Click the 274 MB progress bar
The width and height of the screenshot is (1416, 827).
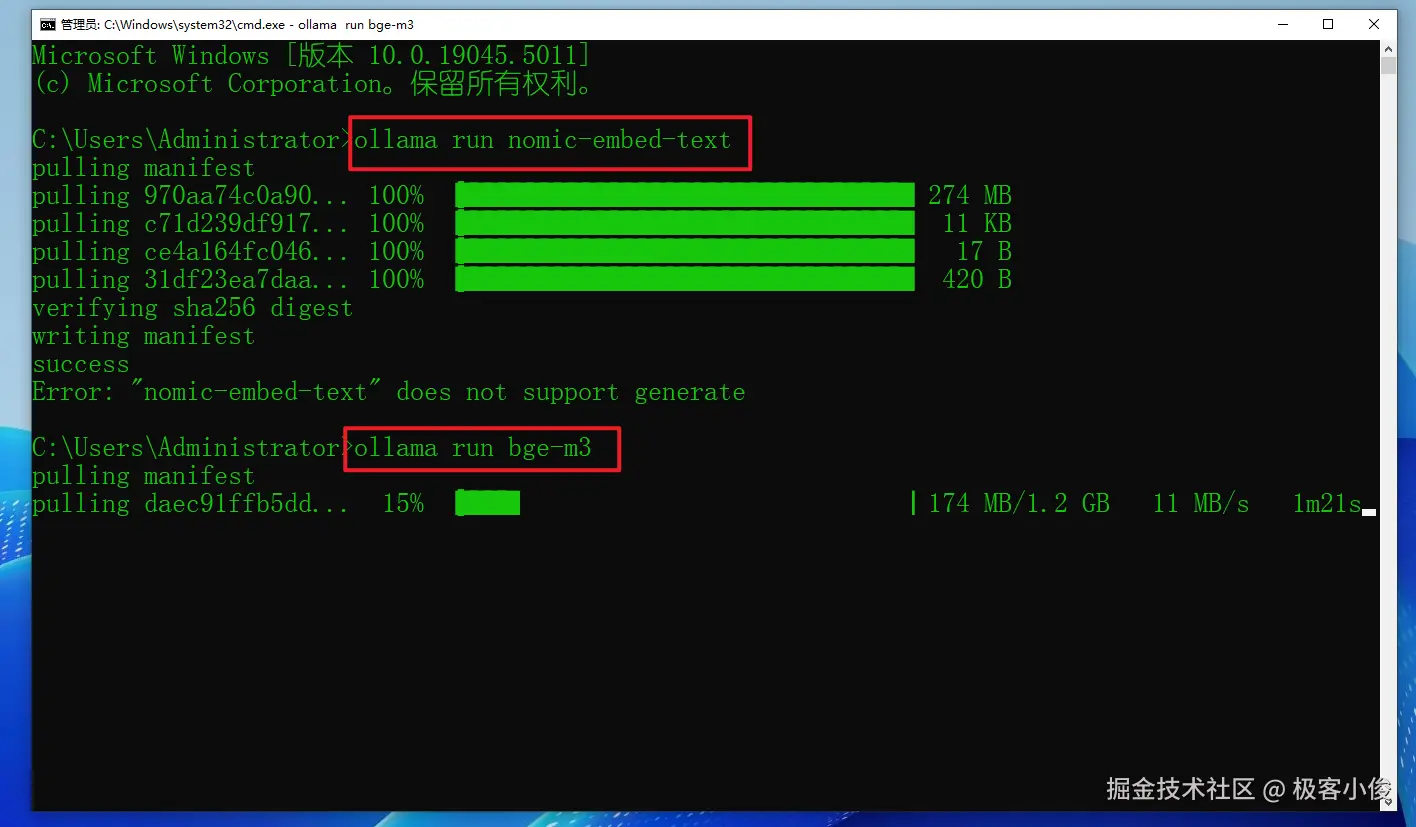click(x=685, y=195)
